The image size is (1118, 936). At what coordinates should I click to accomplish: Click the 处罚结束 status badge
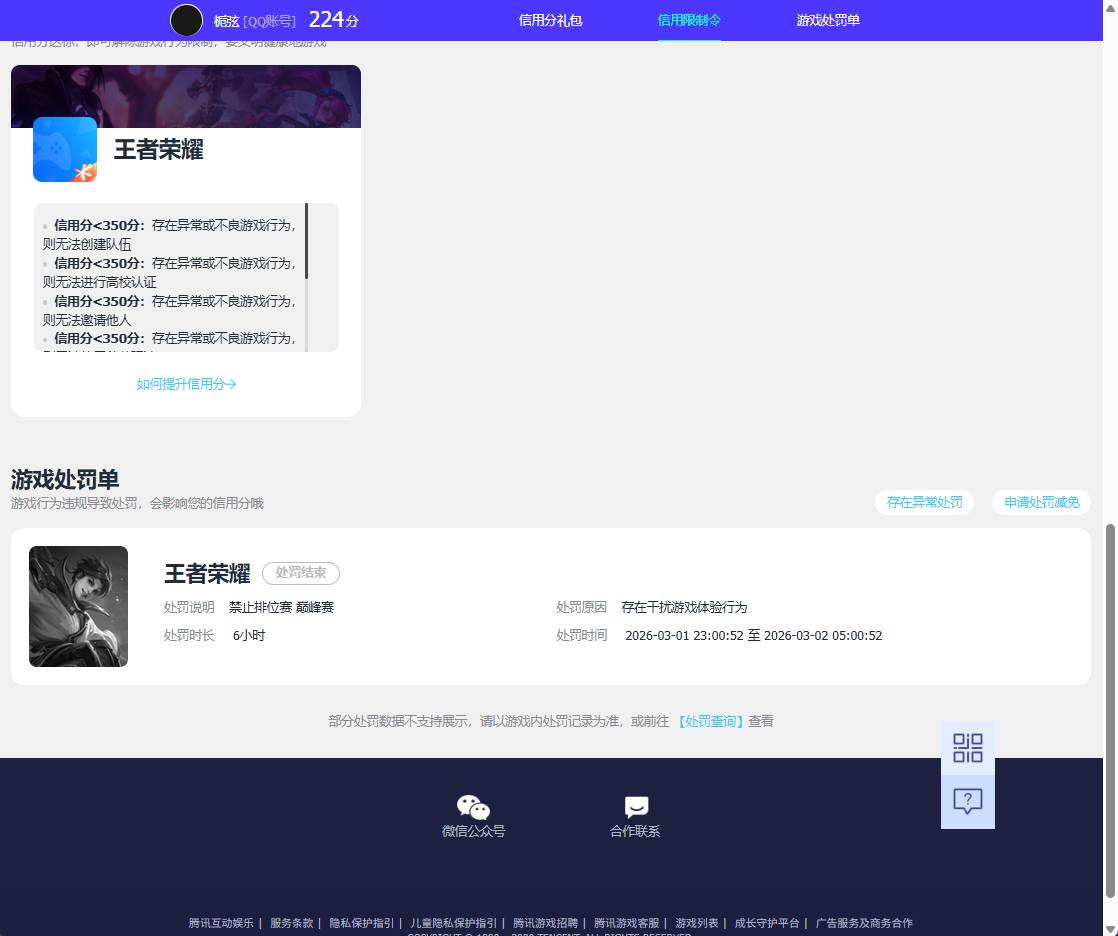301,573
